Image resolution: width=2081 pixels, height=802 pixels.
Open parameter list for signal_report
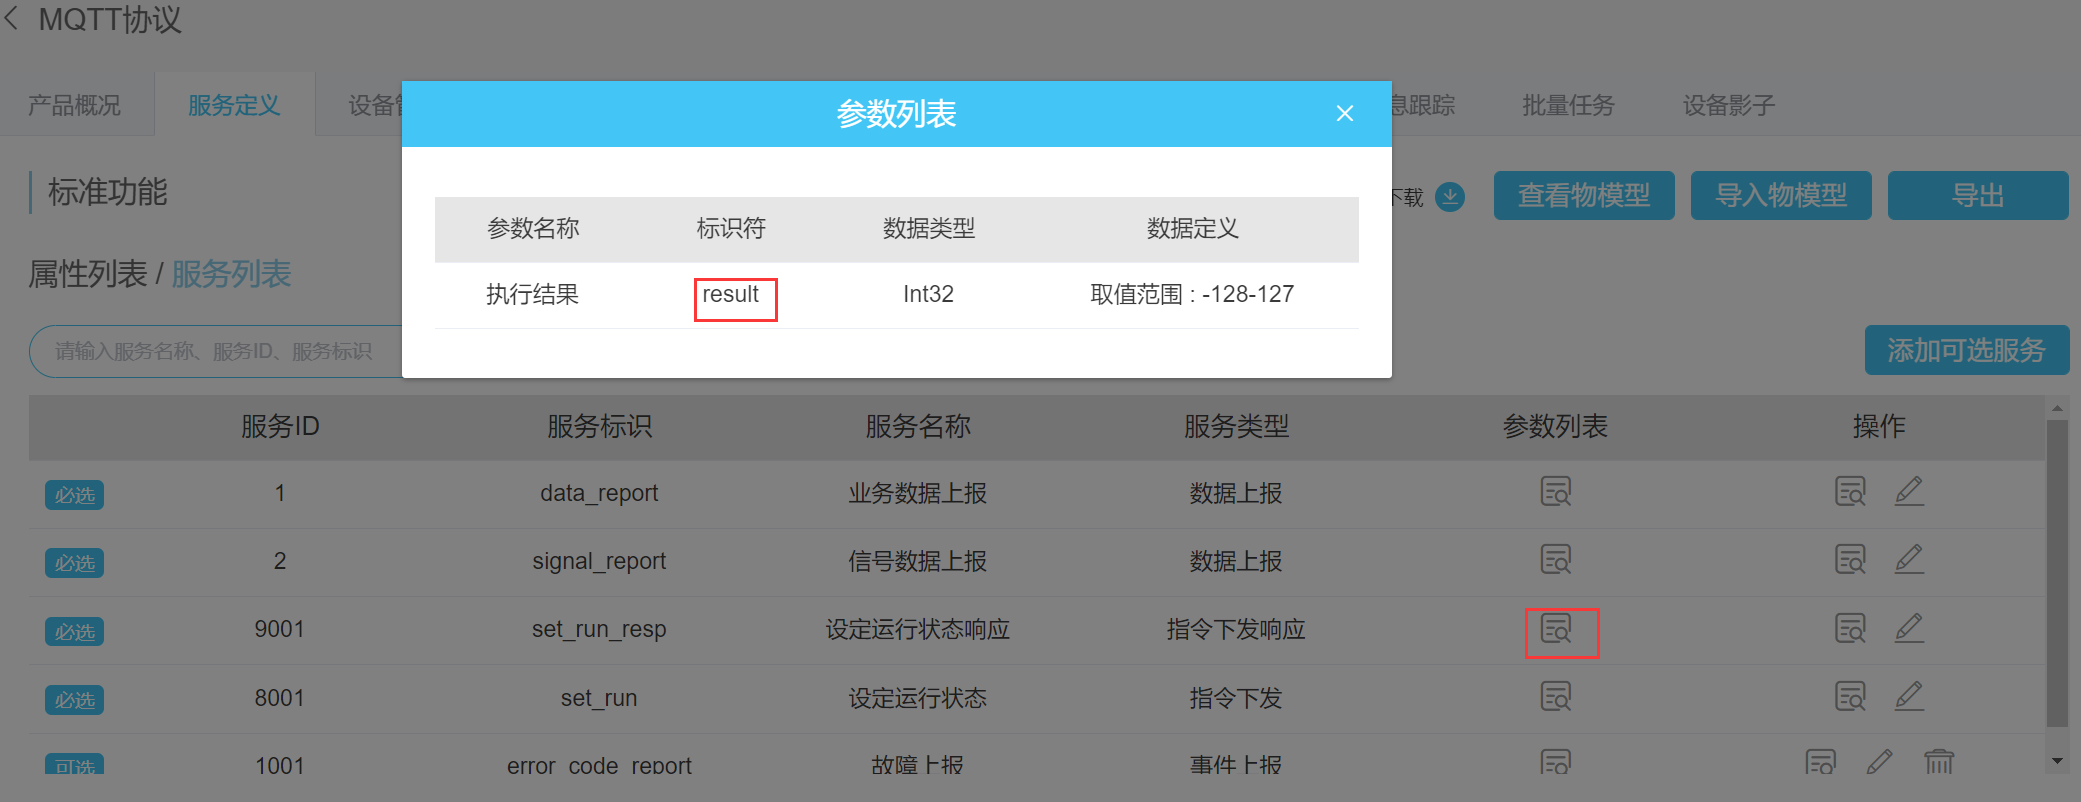1556,560
